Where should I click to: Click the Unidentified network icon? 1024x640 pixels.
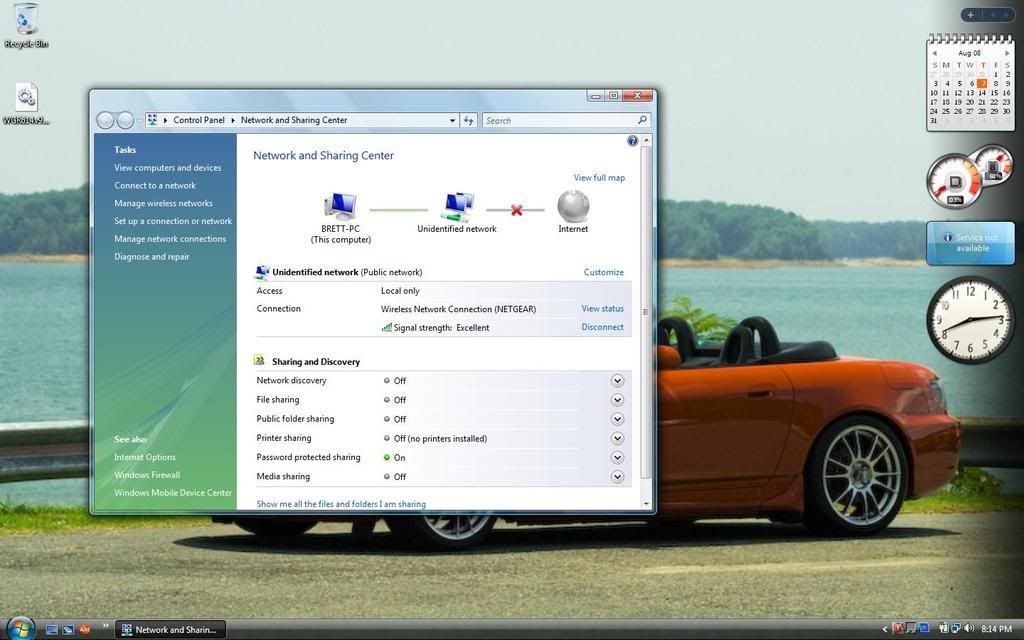tap(457, 207)
